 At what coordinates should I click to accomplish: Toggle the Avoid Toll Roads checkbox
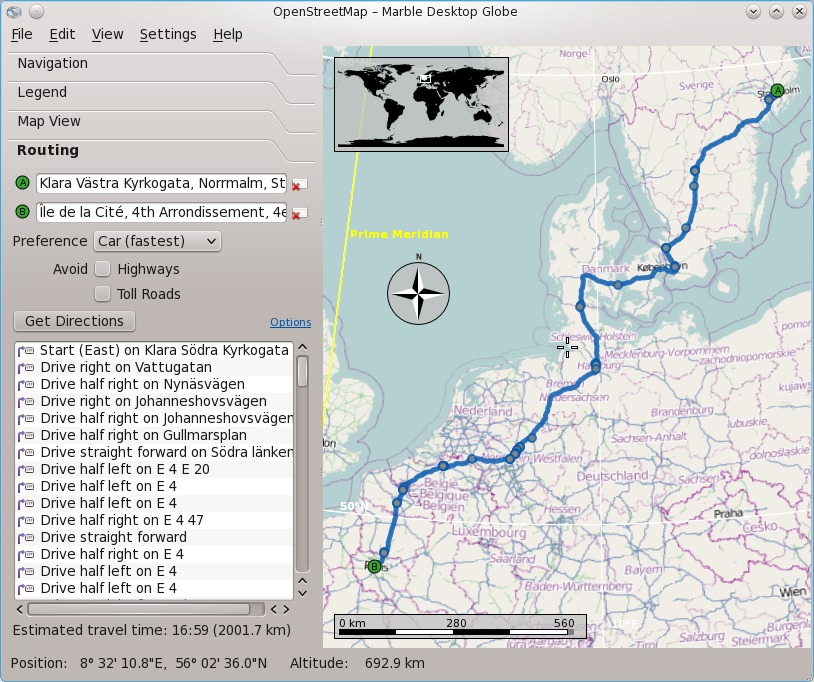tap(102, 294)
